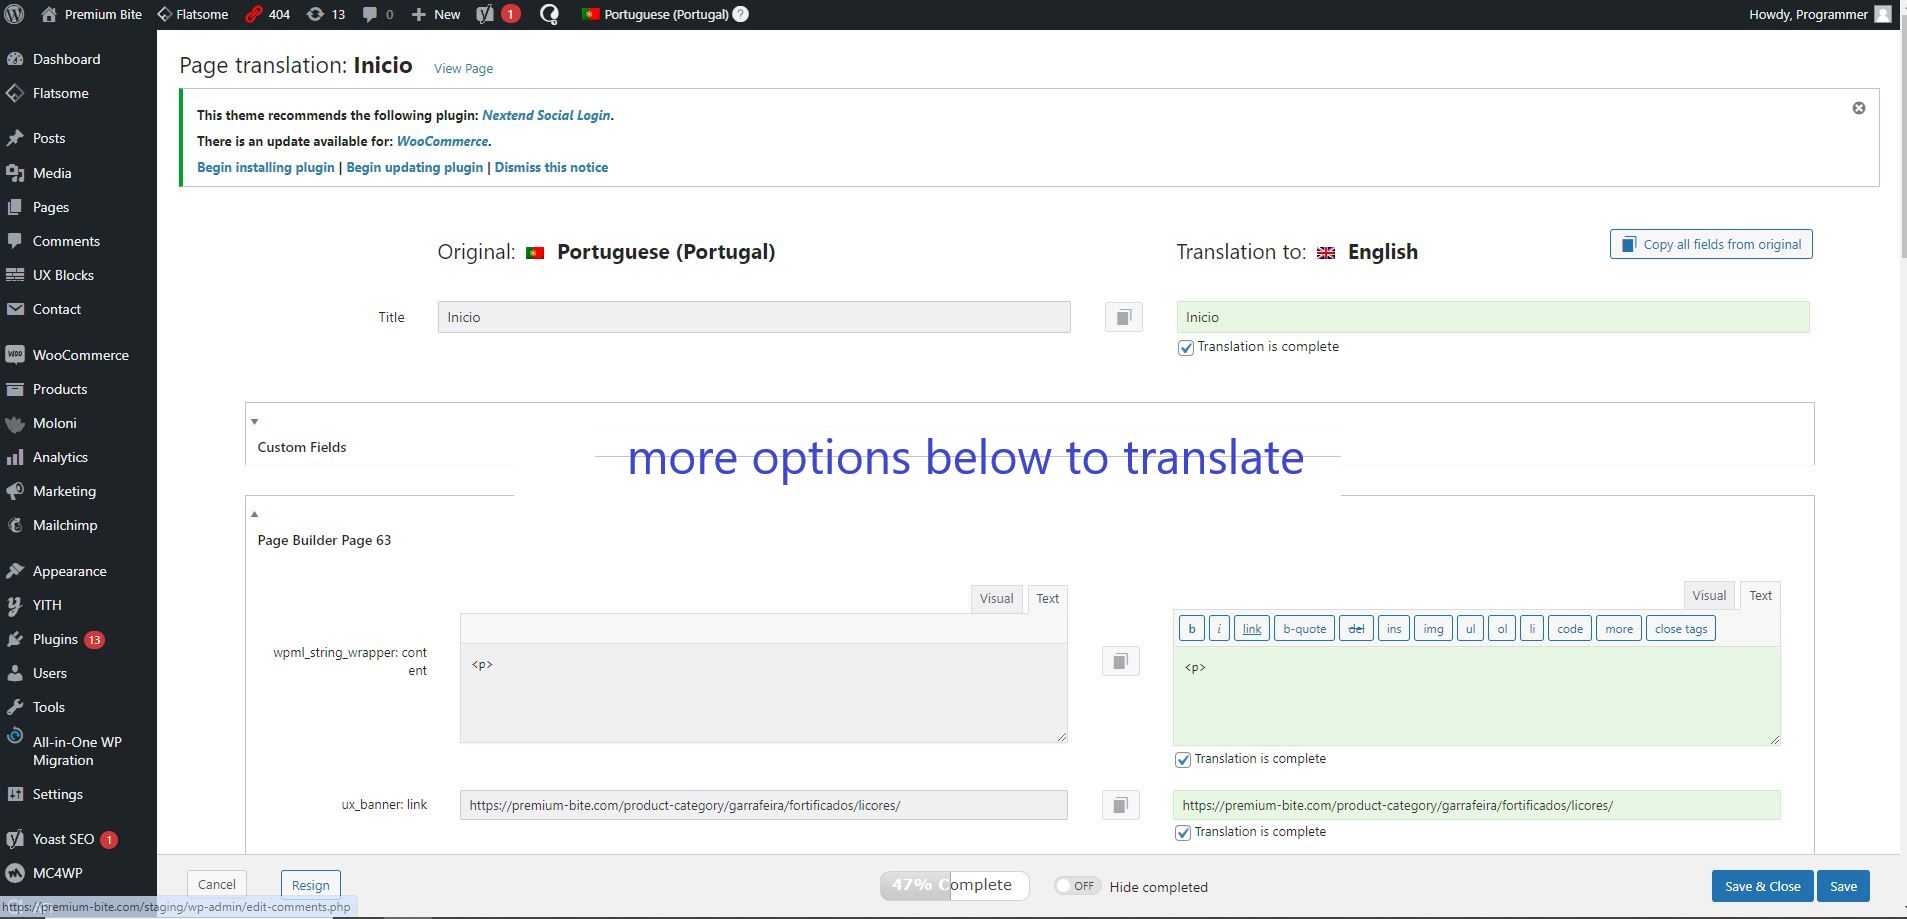Toggle the Page Builder Page 63 section
The image size is (1907, 919).
pyautogui.click(x=254, y=514)
